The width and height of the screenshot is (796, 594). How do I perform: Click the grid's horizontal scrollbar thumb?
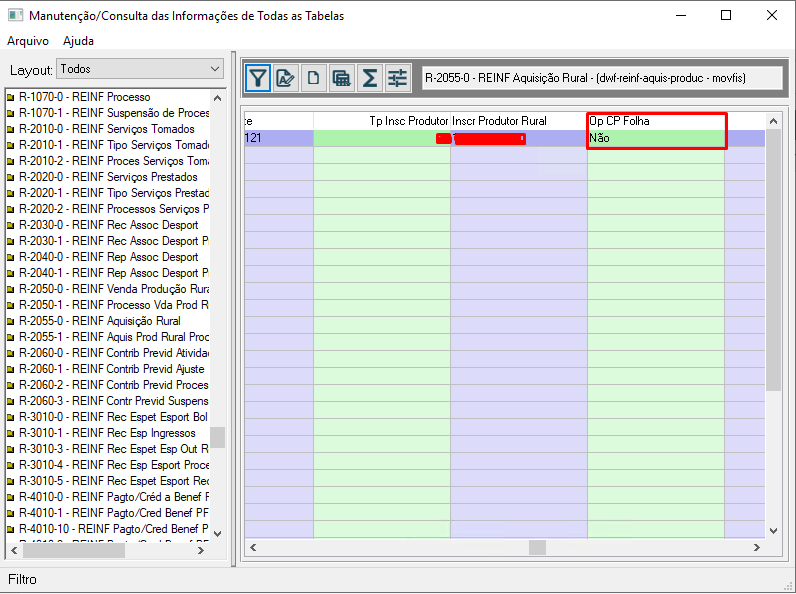tap(537, 547)
